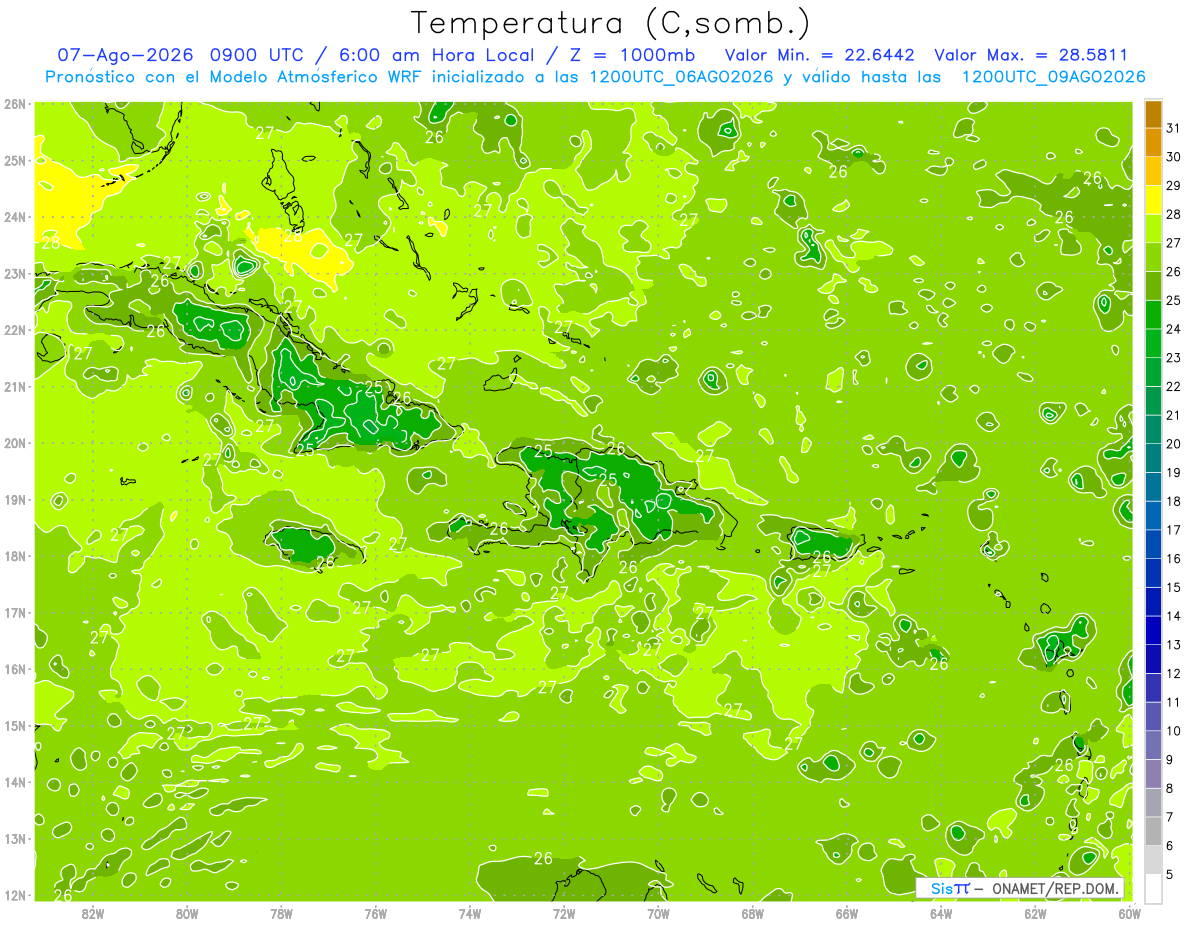Click the longitude axis label '78W'

[281, 913]
